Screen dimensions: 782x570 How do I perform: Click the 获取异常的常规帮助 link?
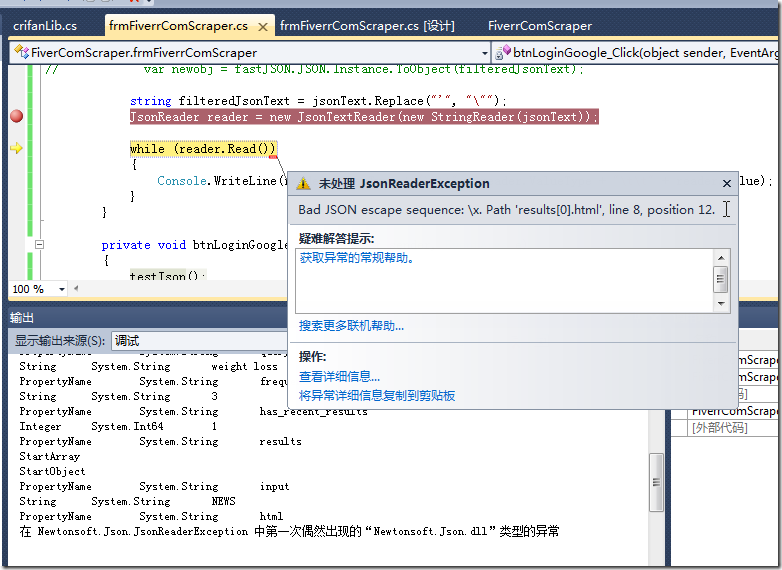coord(356,257)
